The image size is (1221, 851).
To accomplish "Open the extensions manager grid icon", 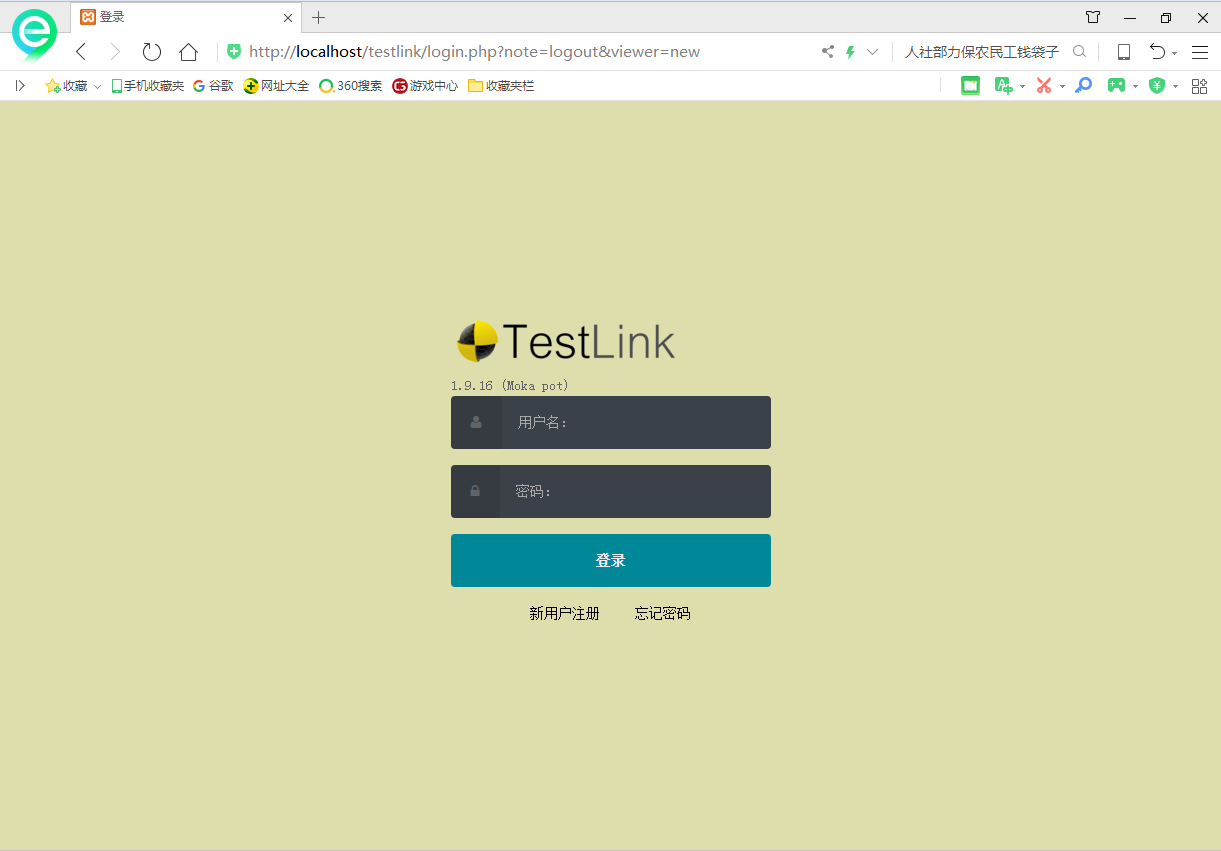I will (x=1199, y=86).
